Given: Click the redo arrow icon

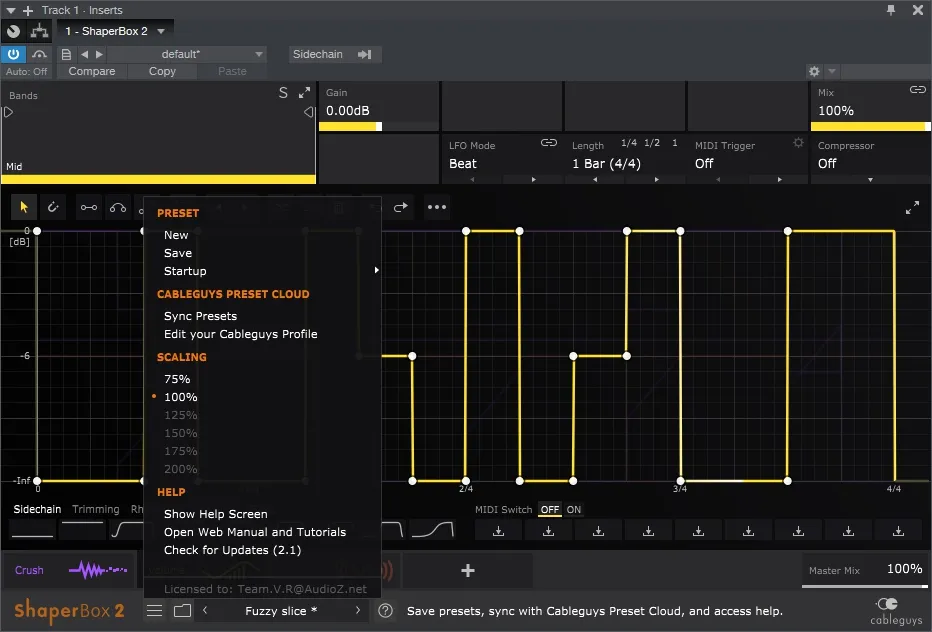Looking at the screenshot, I should click(401, 207).
